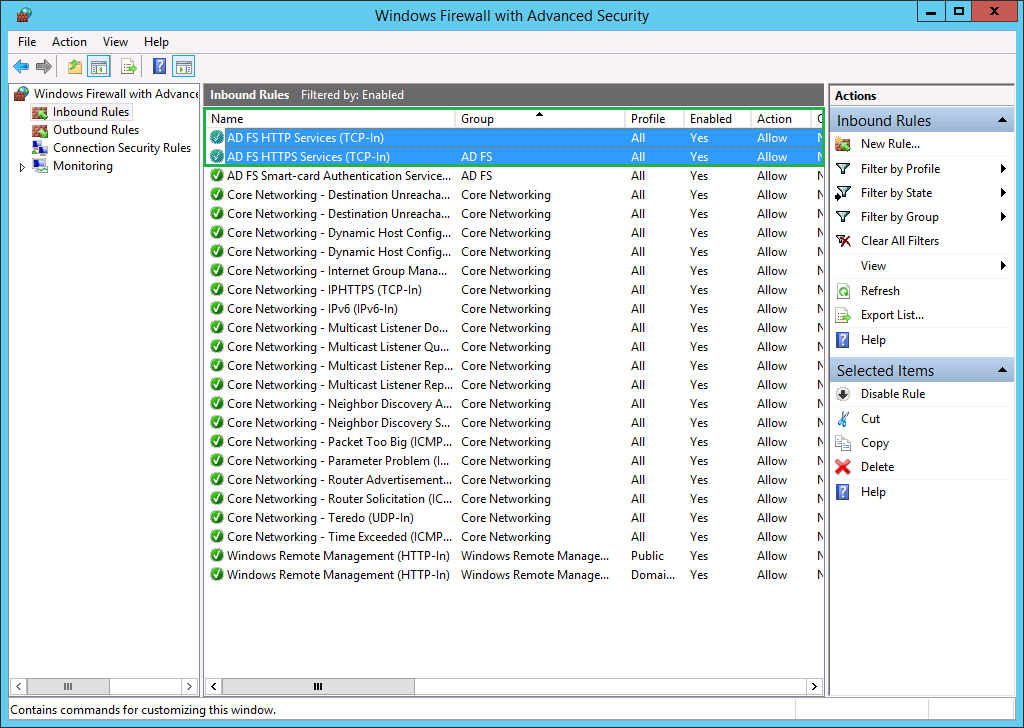Screen dimensions: 1024x728
Task: Open the View menu in menu bar
Action: click(115, 42)
